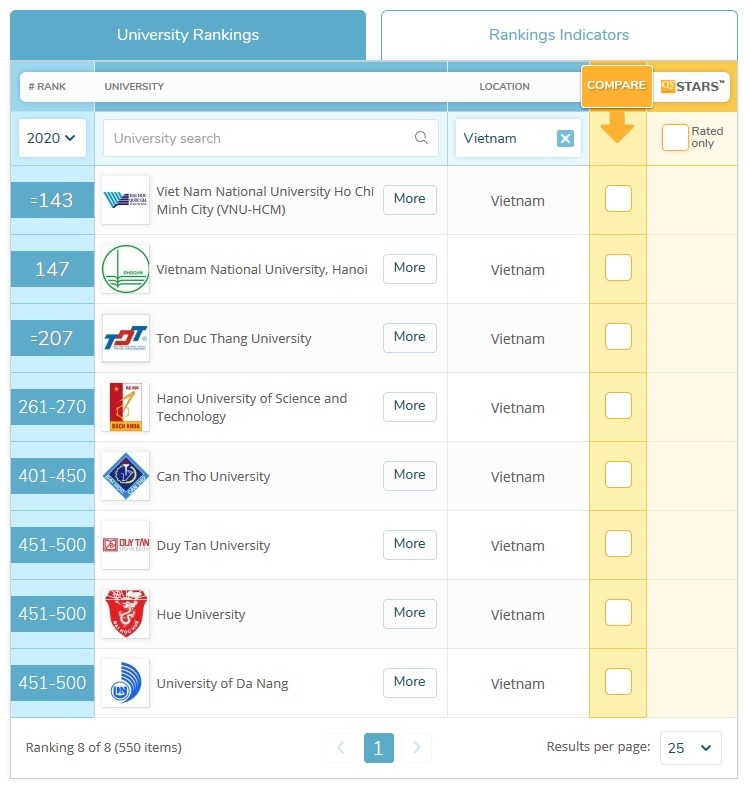Show More details for Hue University
Image resolution: width=750 pixels, height=790 pixels.
410,614
